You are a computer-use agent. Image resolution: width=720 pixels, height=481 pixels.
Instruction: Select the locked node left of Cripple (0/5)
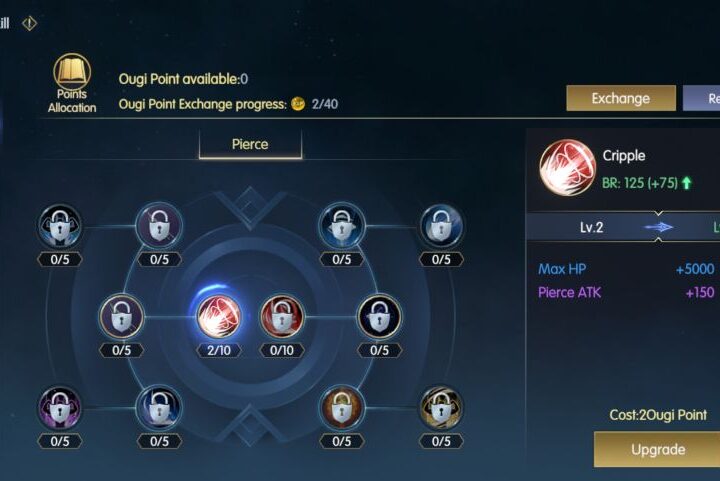[x=122, y=317]
